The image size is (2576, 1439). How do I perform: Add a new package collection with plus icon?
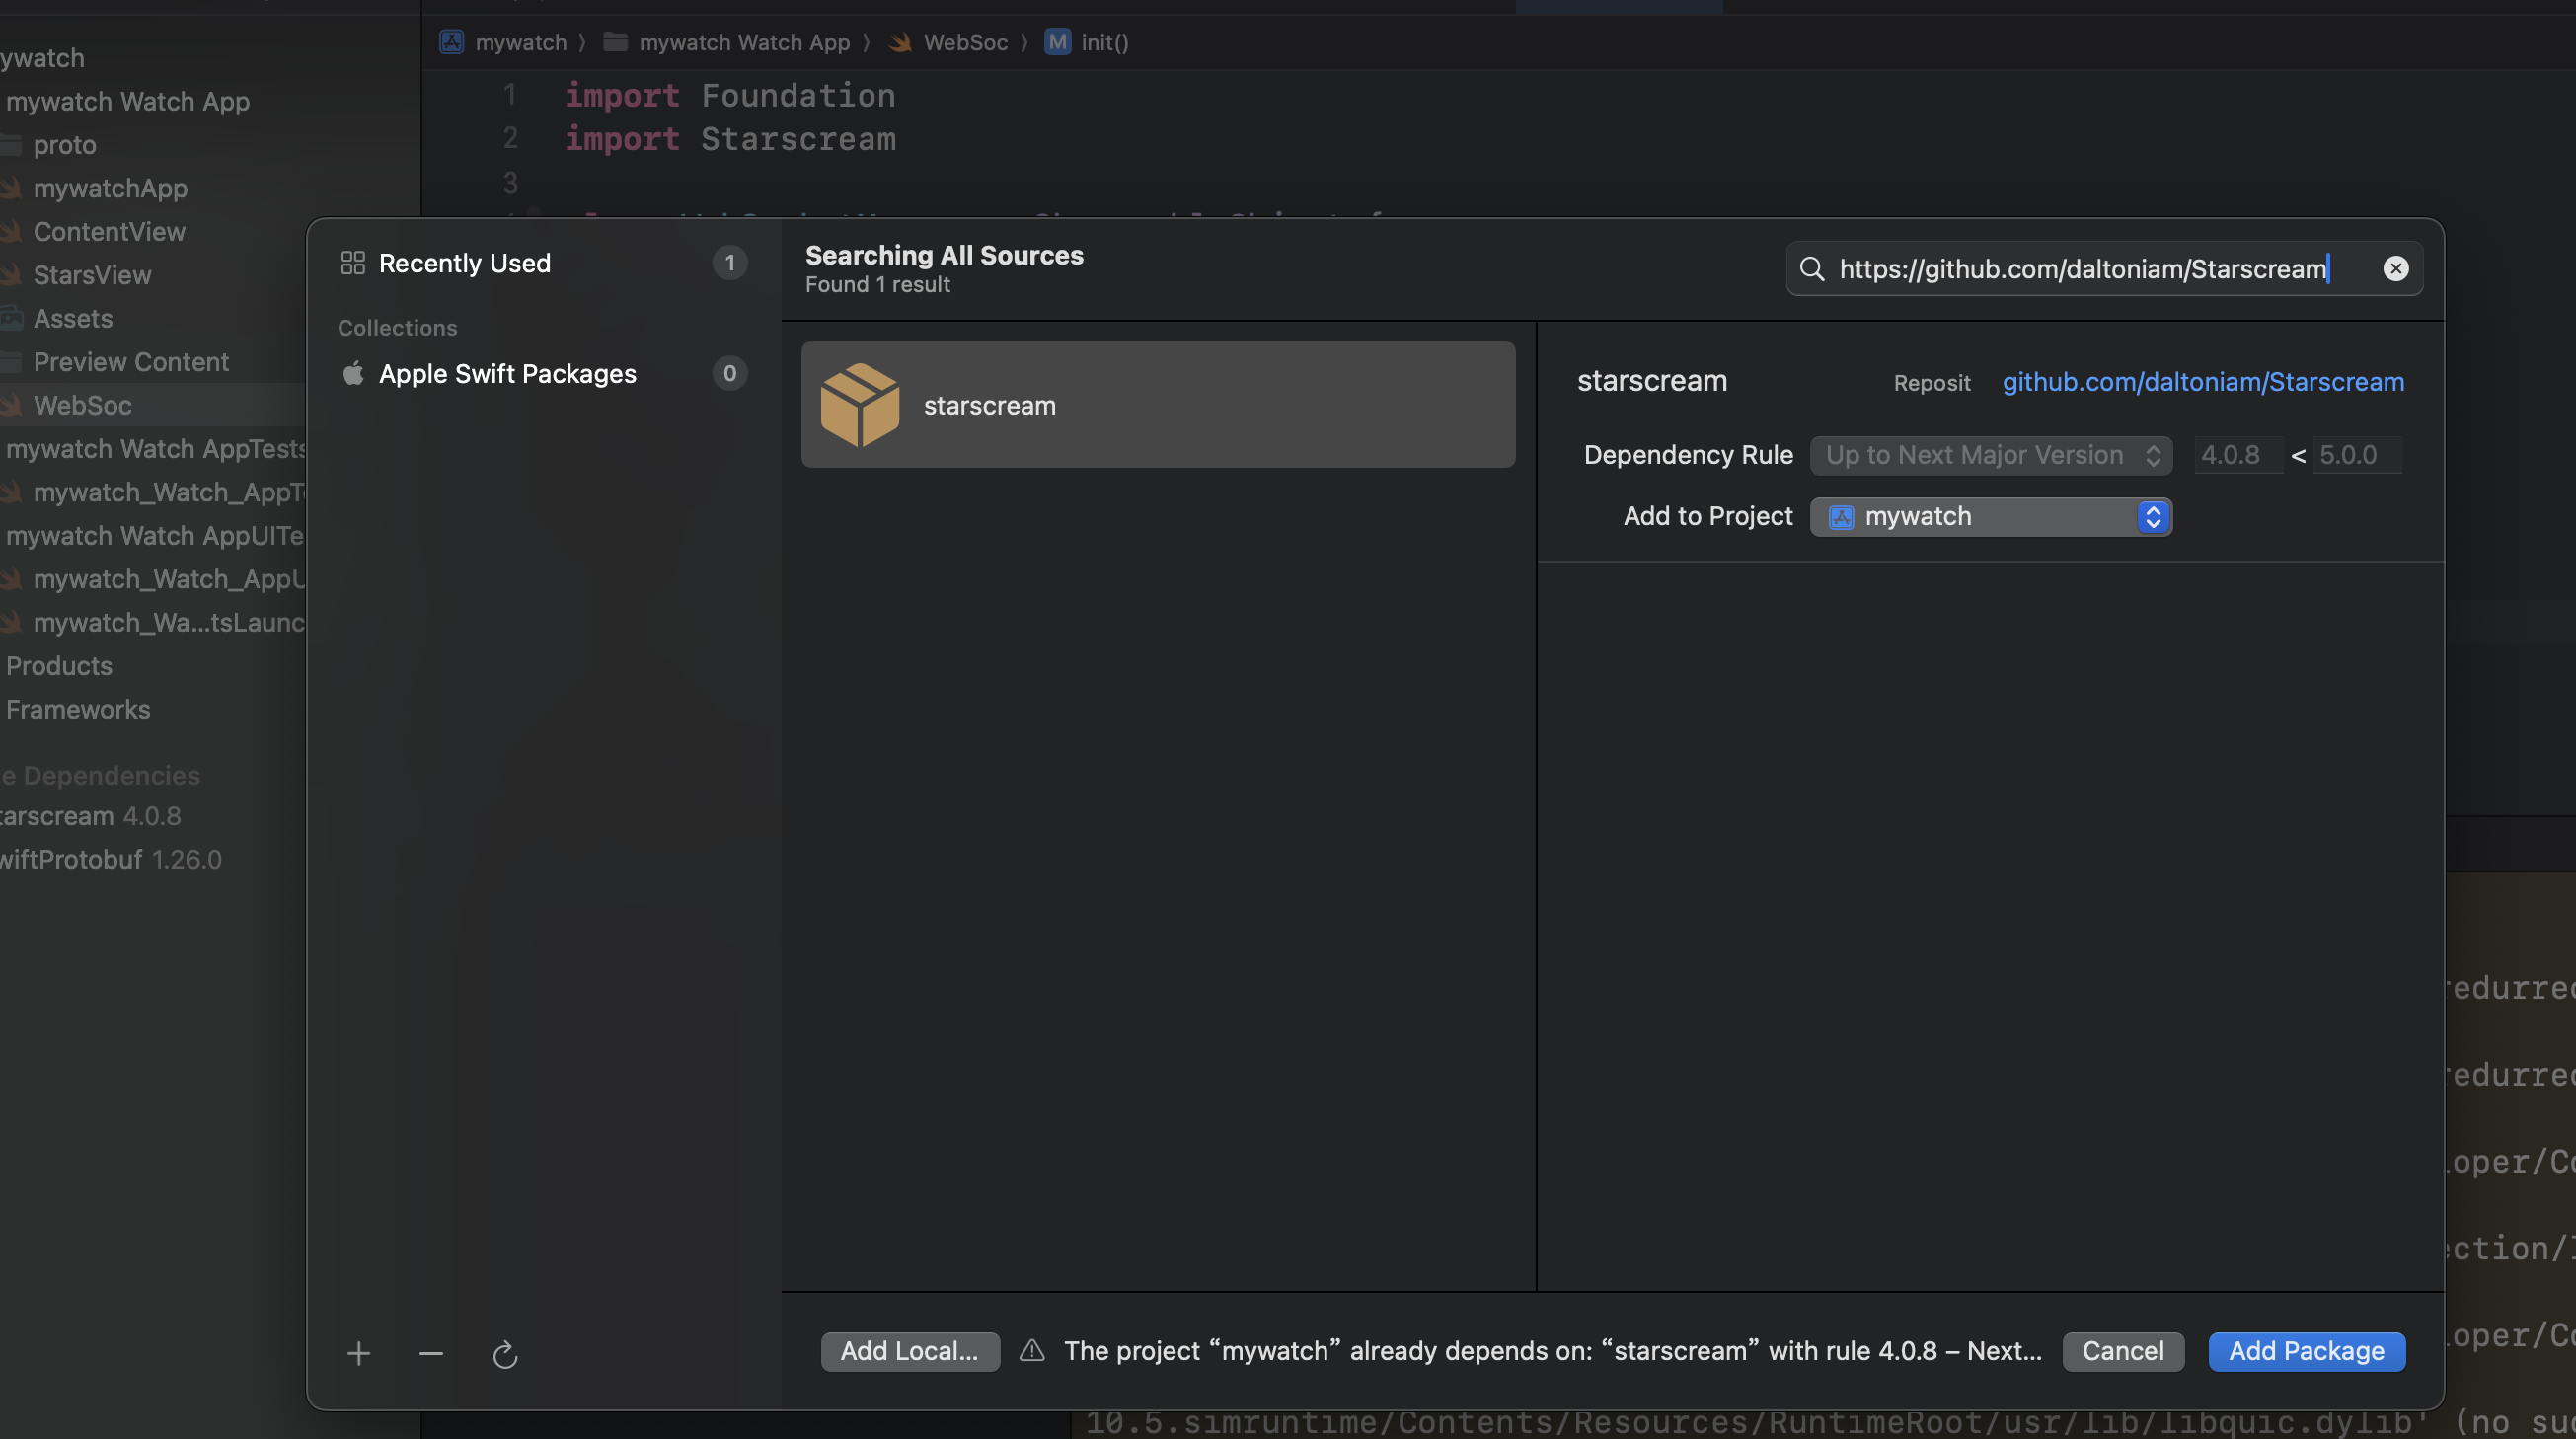coord(358,1353)
